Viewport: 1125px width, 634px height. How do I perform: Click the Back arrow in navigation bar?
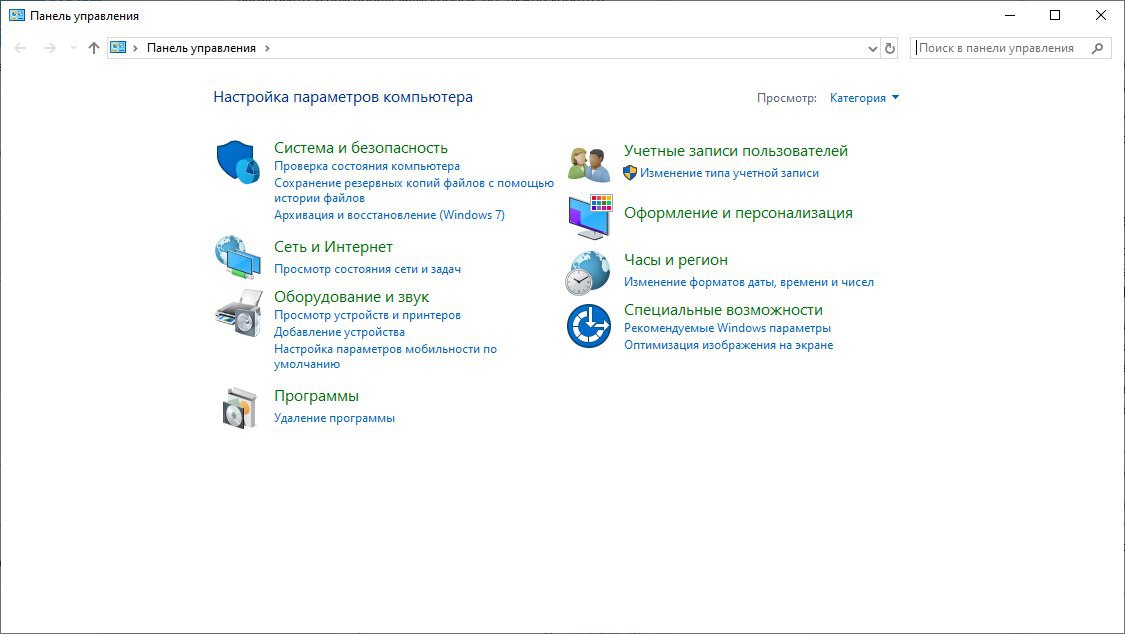coord(20,48)
